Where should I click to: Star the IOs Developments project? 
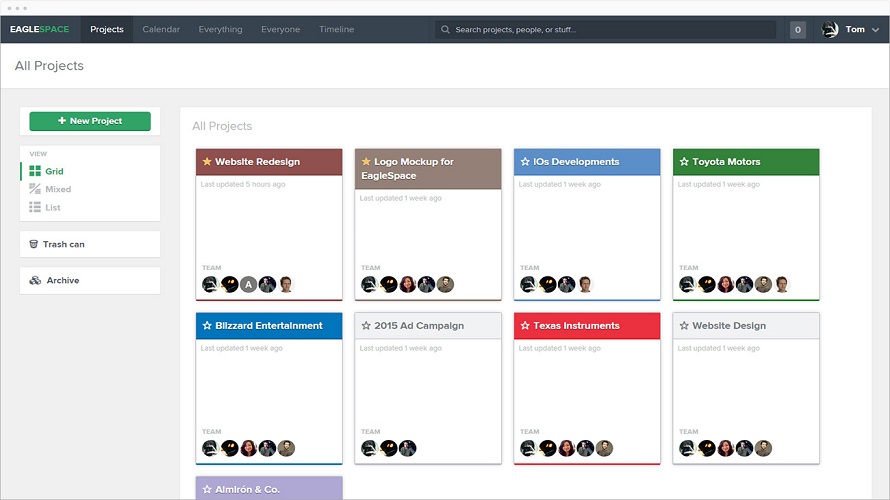(525, 162)
